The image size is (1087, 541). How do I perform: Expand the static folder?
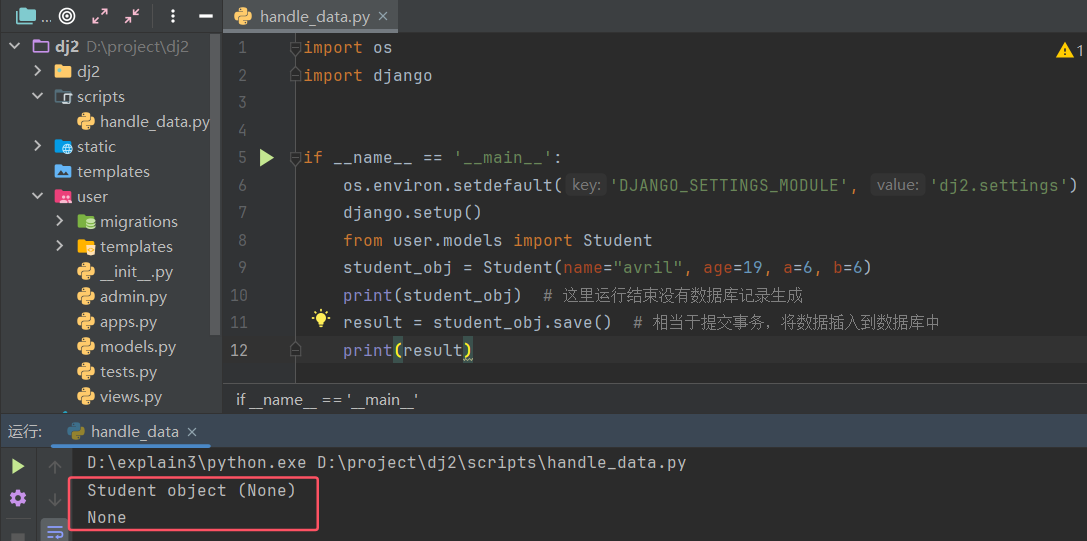click(x=37, y=146)
